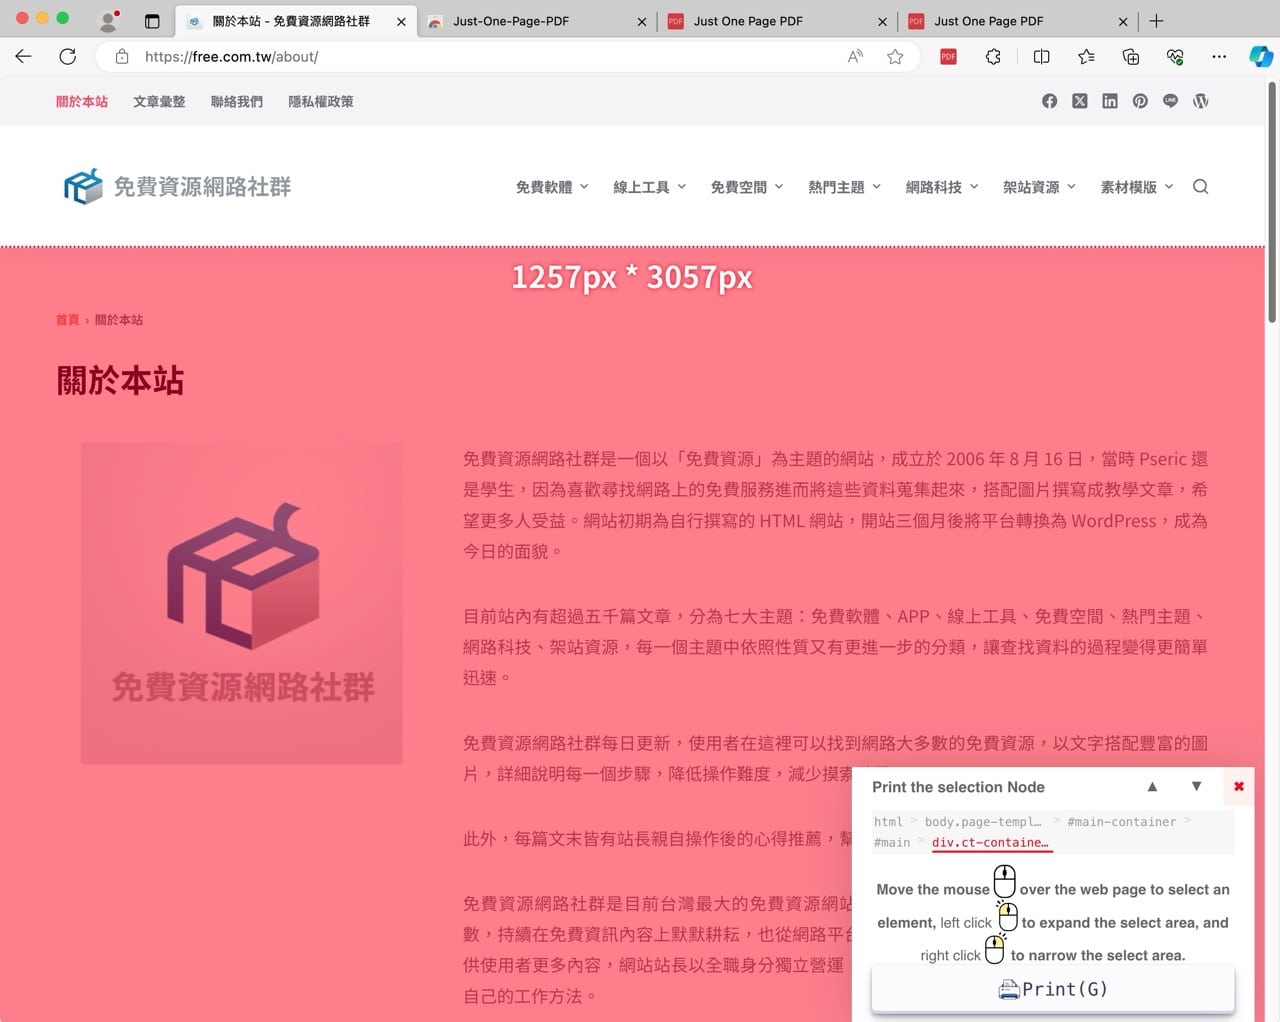The image size is (1280, 1022).
Task: Open 關於本站 in the top menu
Action: 82,101
